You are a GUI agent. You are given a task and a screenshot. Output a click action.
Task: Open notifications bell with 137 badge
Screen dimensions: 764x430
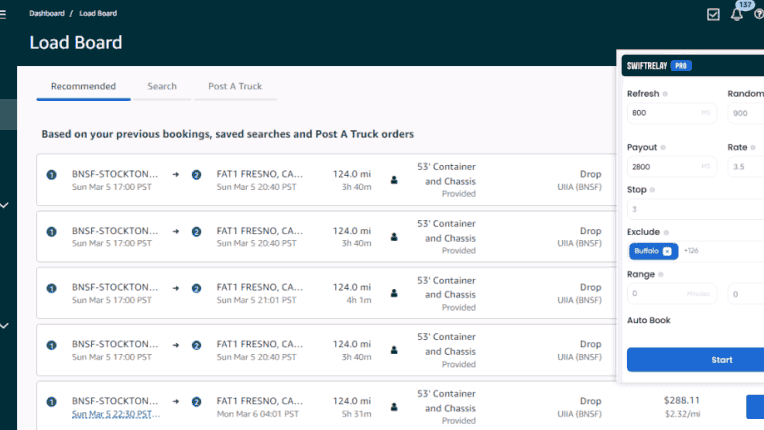pos(737,13)
